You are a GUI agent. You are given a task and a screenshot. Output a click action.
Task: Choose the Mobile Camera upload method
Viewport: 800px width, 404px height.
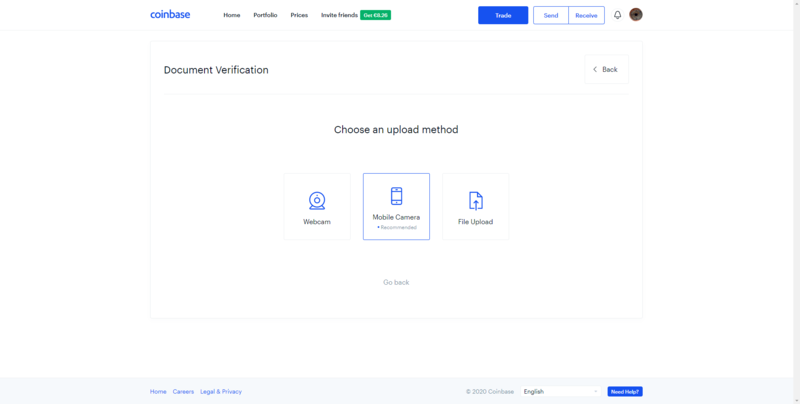396,207
